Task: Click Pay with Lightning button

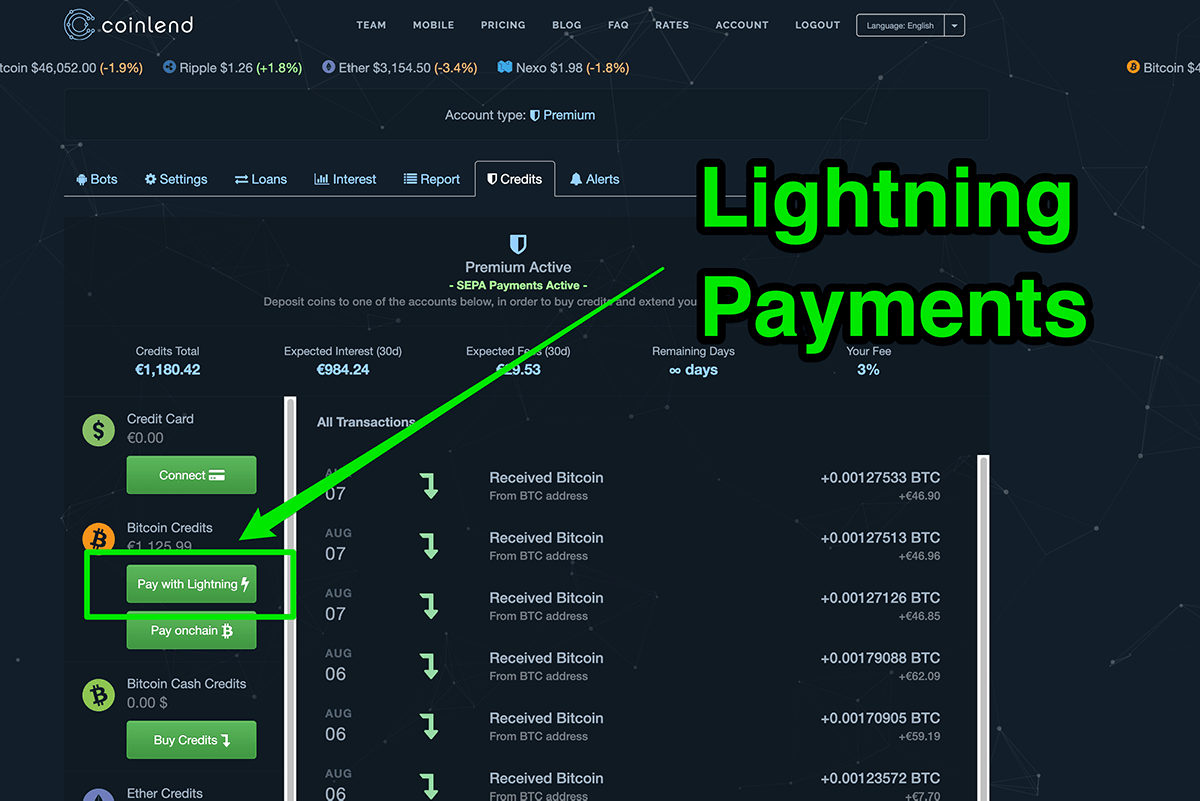Action: coord(191,584)
